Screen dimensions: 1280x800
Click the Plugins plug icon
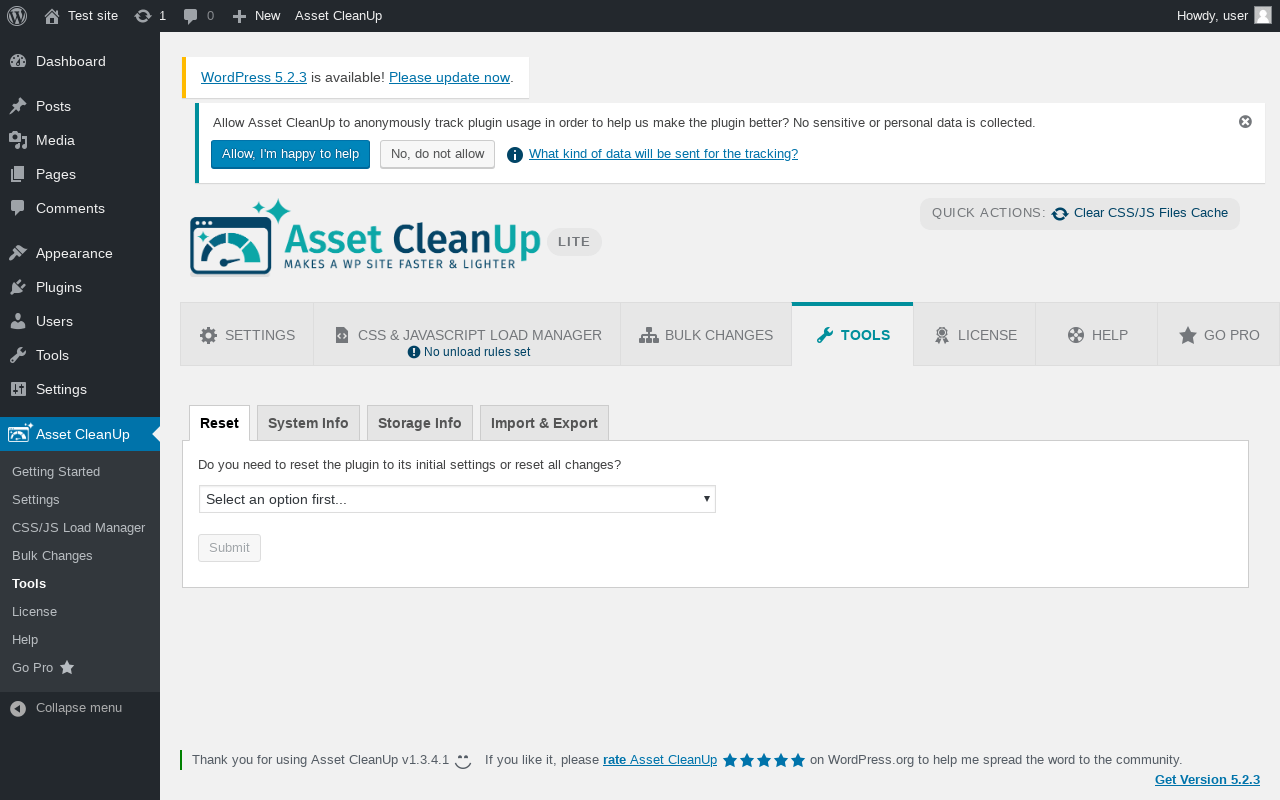click(18, 287)
